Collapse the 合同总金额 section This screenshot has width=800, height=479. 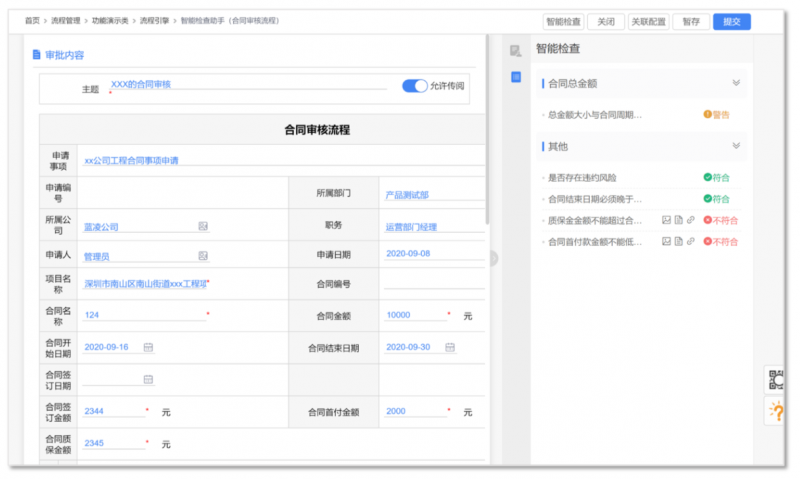(736, 84)
